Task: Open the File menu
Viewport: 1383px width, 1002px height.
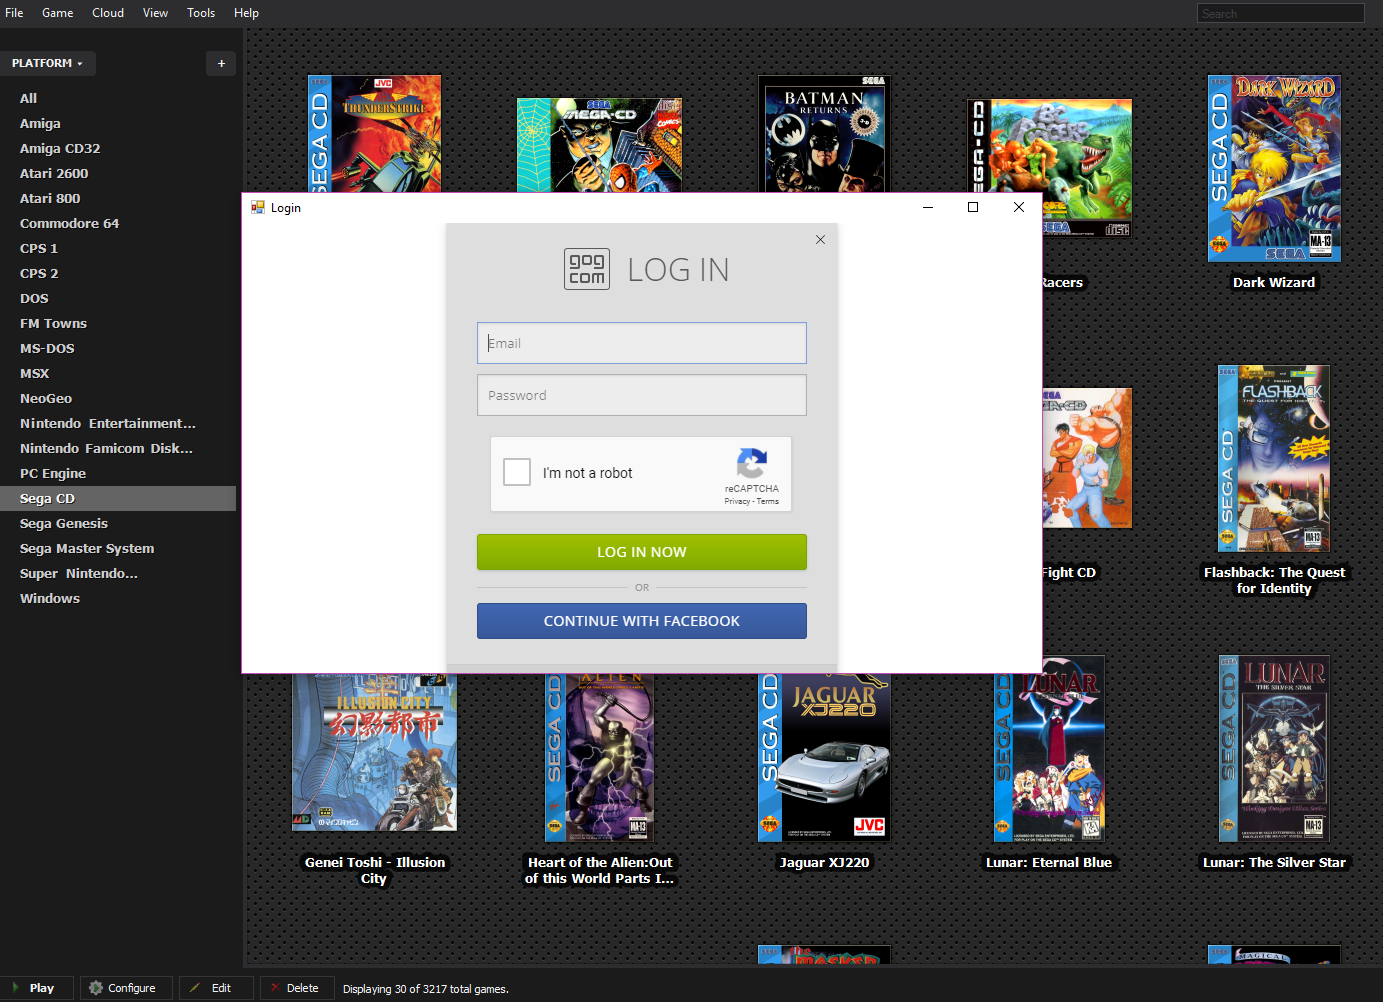Action: pos(14,13)
